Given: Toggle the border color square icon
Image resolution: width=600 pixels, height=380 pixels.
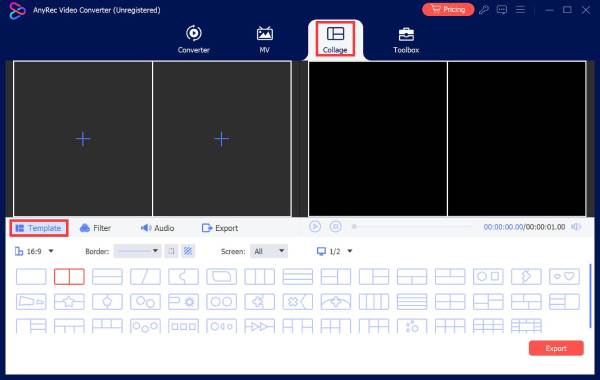Looking at the screenshot, I should tap(171, 251).
